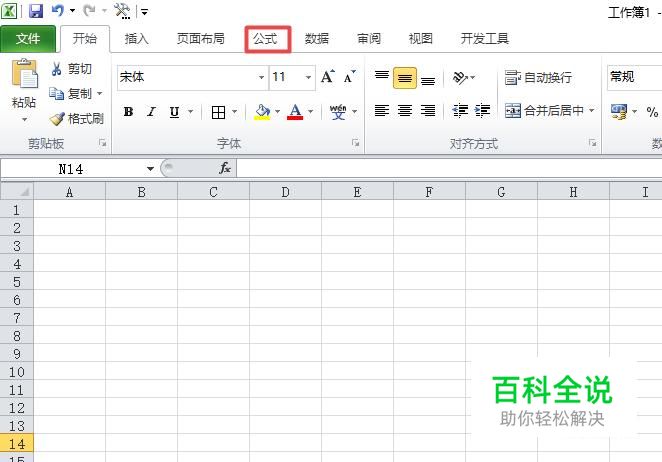
Task: Toggle Underline formatting
Action: pyautogui.click(x=174, y=112)
